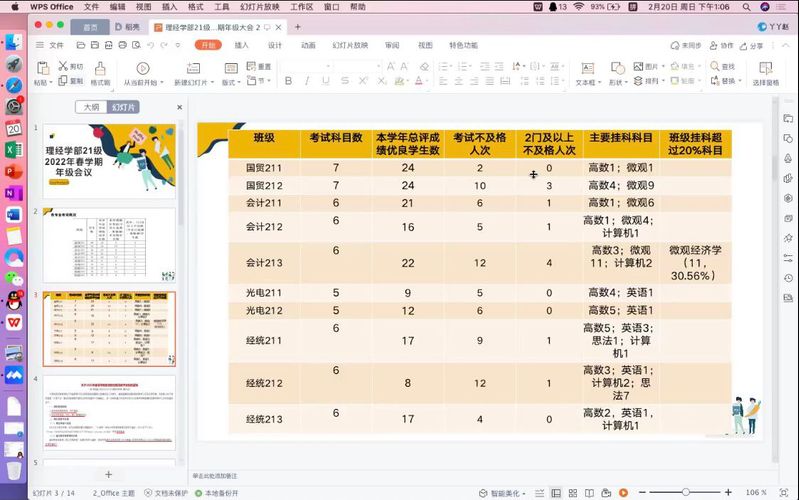Click the Save icon in quick toolbar
The width and height of the screenshot is (799, 500).
93,45
